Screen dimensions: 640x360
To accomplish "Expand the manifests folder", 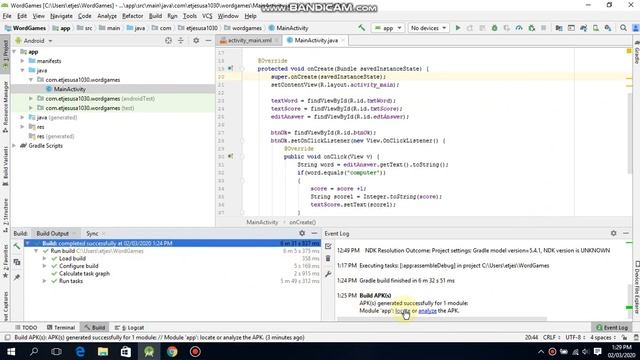I will coord(22,61).
